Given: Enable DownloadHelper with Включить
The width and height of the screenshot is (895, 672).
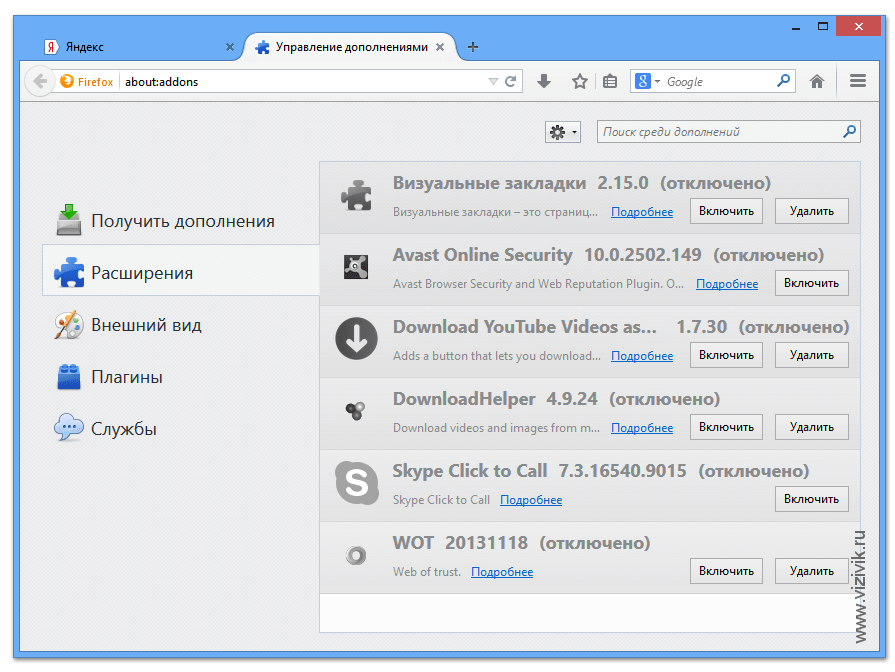Looking at the screenshot, I should 726,427.
